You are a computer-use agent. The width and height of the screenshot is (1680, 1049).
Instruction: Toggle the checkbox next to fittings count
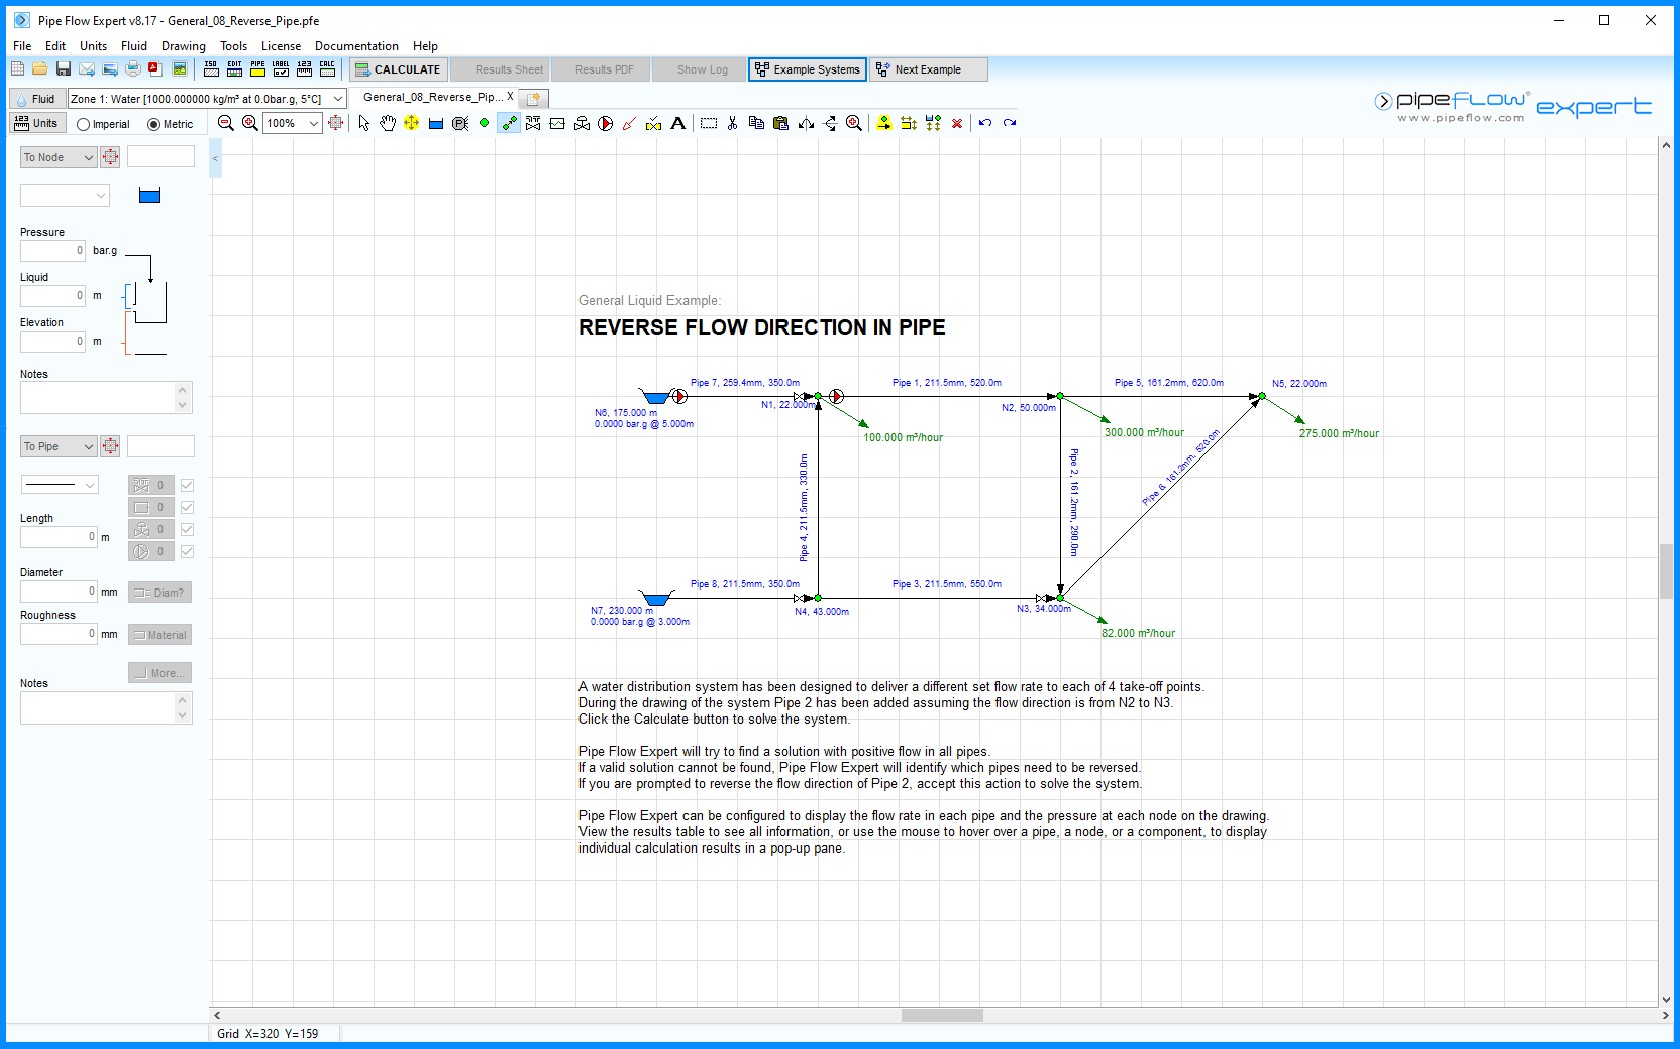tap(187, 485)
